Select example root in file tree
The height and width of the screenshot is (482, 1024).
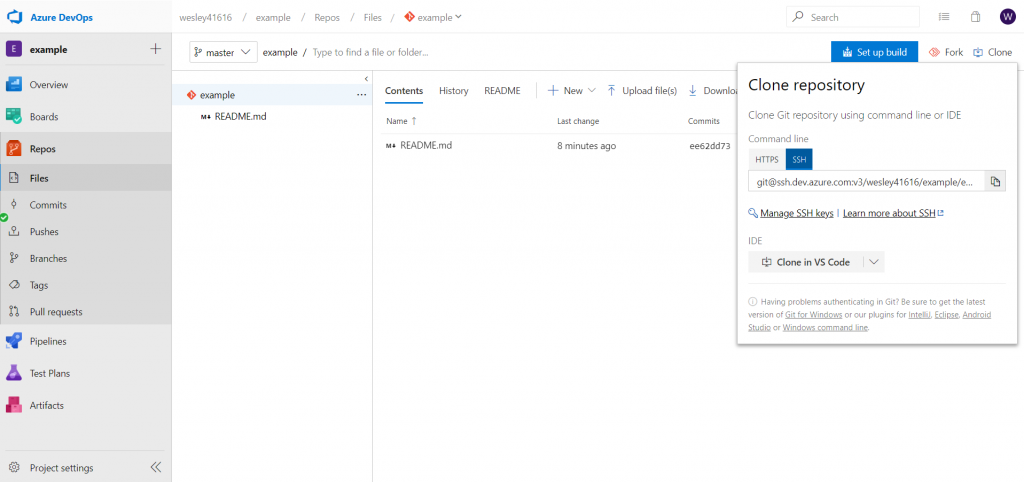(x=217, y=95)
